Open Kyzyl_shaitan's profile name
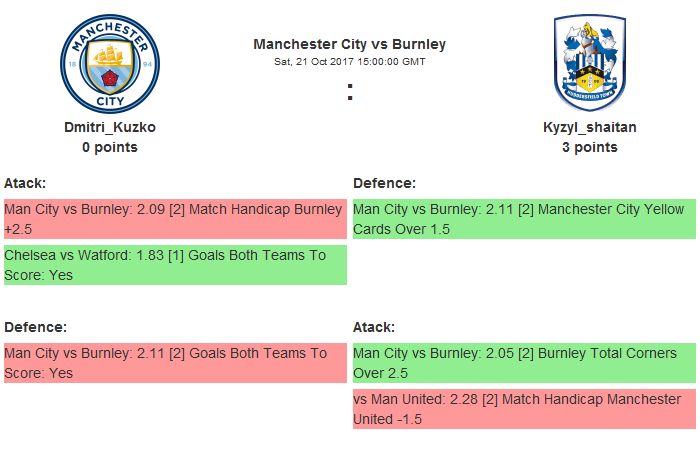The image size is (700, 460). (589, 127)
